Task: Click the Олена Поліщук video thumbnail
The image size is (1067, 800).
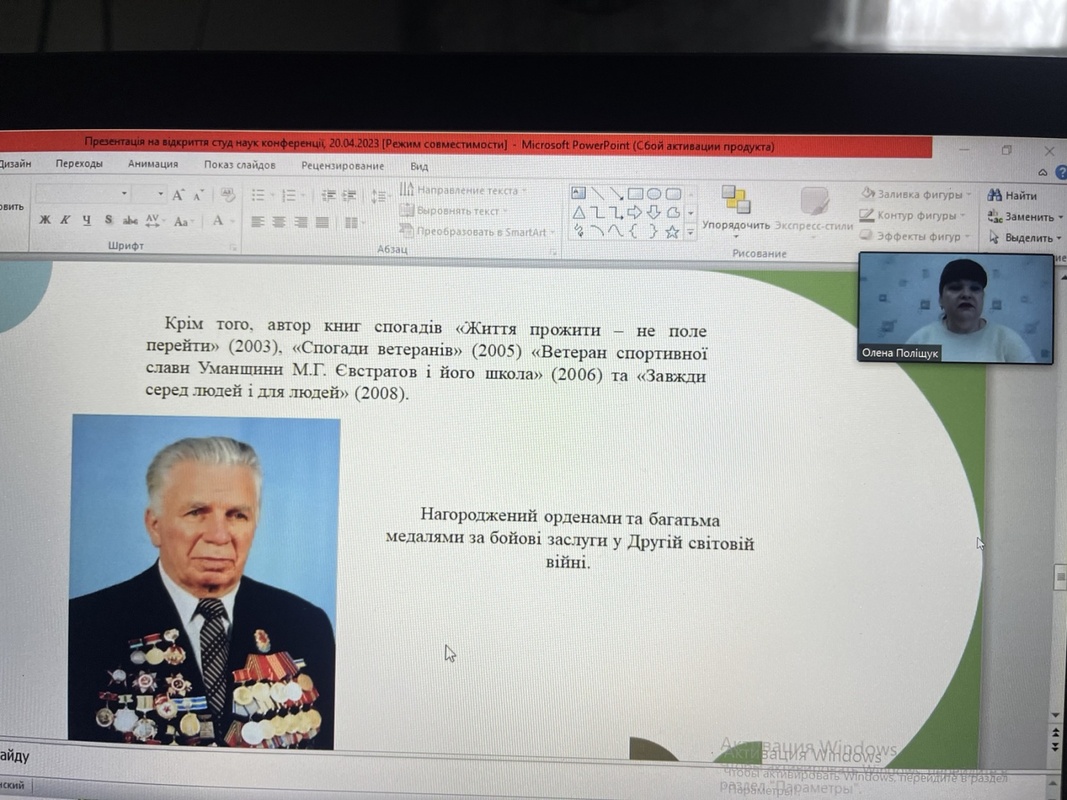Action: pyautogui.click(x=956, y=307)
